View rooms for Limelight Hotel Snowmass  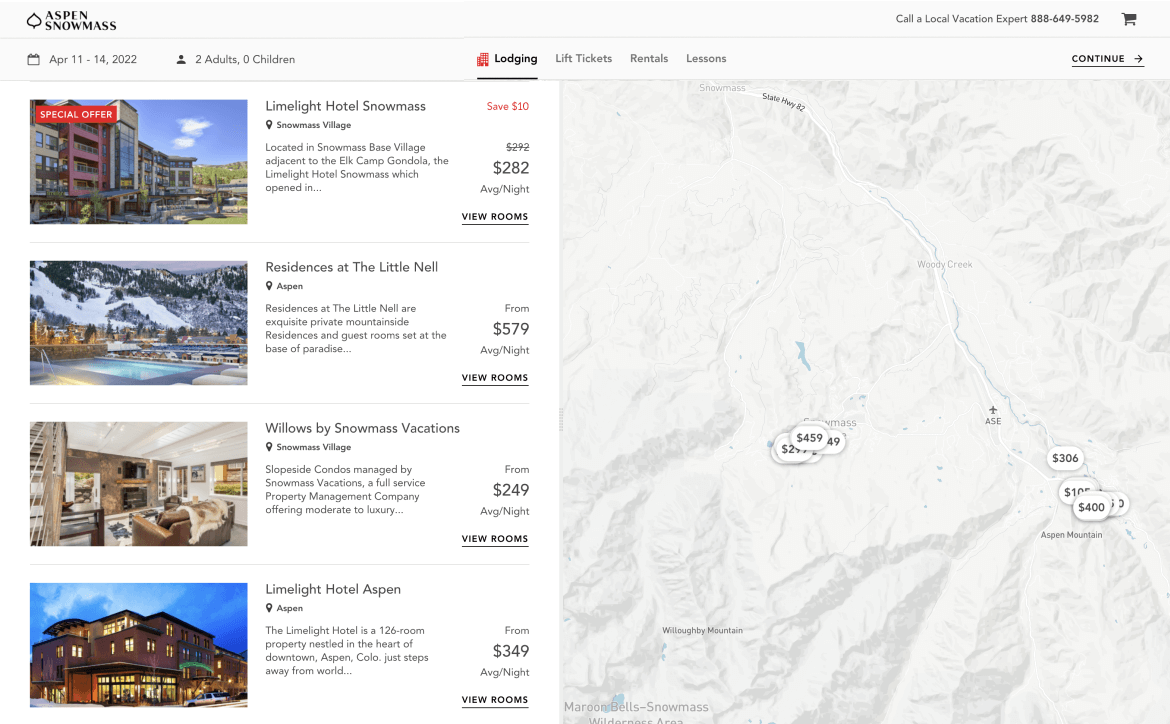point(495,217)
